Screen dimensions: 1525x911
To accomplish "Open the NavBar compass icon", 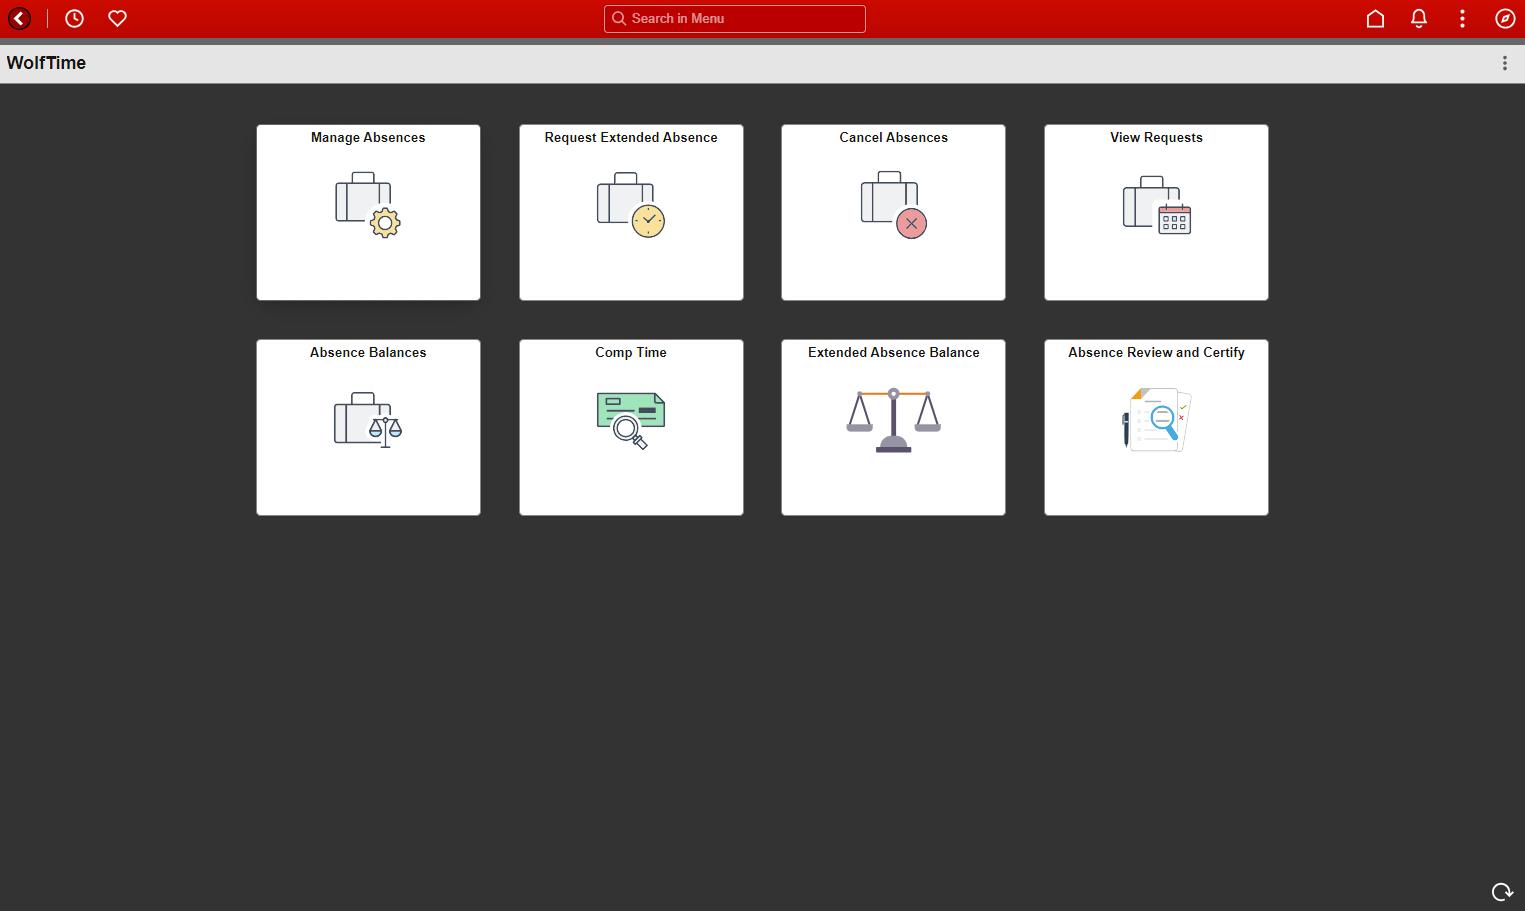I will [1505, 18].
